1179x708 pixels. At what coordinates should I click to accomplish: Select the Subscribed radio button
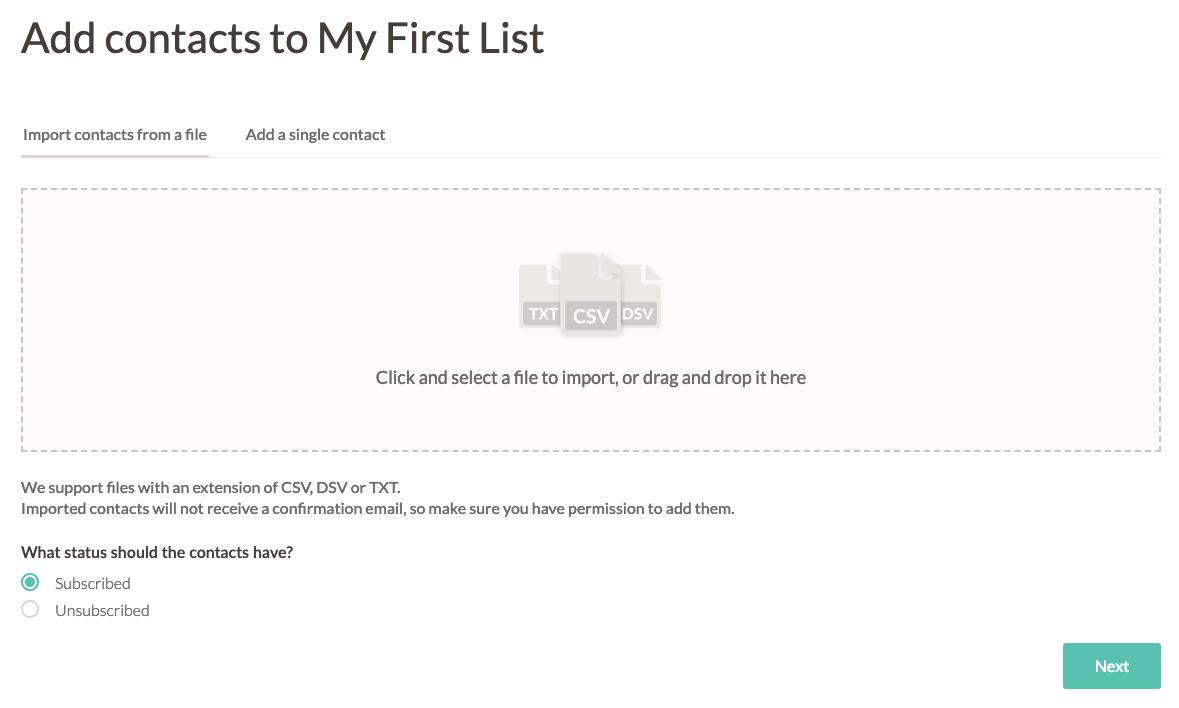pyautogui.click(x=31, y=583)
